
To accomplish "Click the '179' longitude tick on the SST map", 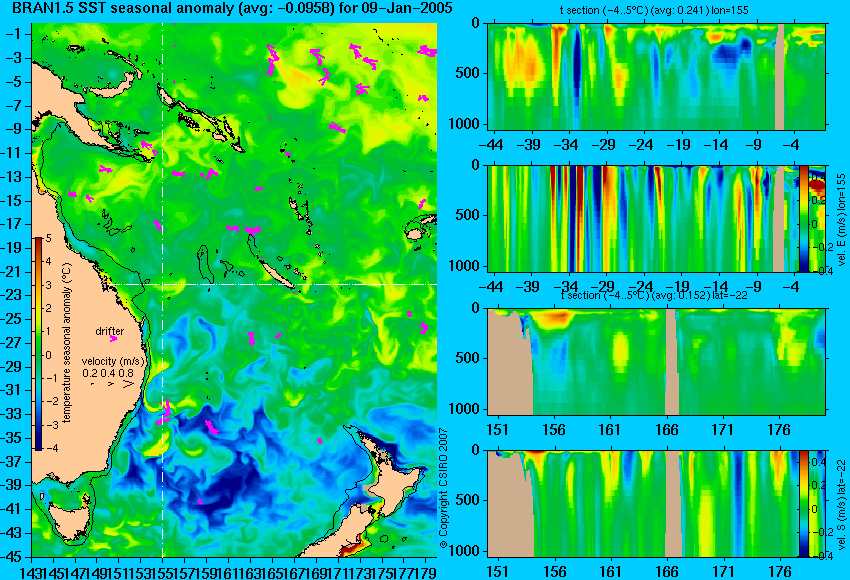I will pyautogui.click(x=426, y=571).
